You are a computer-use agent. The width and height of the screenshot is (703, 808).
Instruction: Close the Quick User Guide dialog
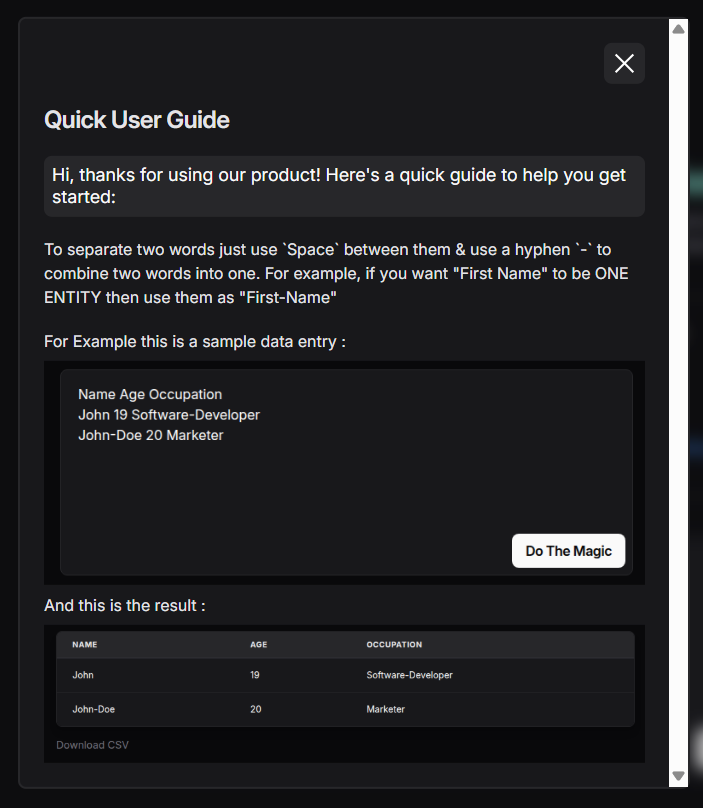pos(624,63)
